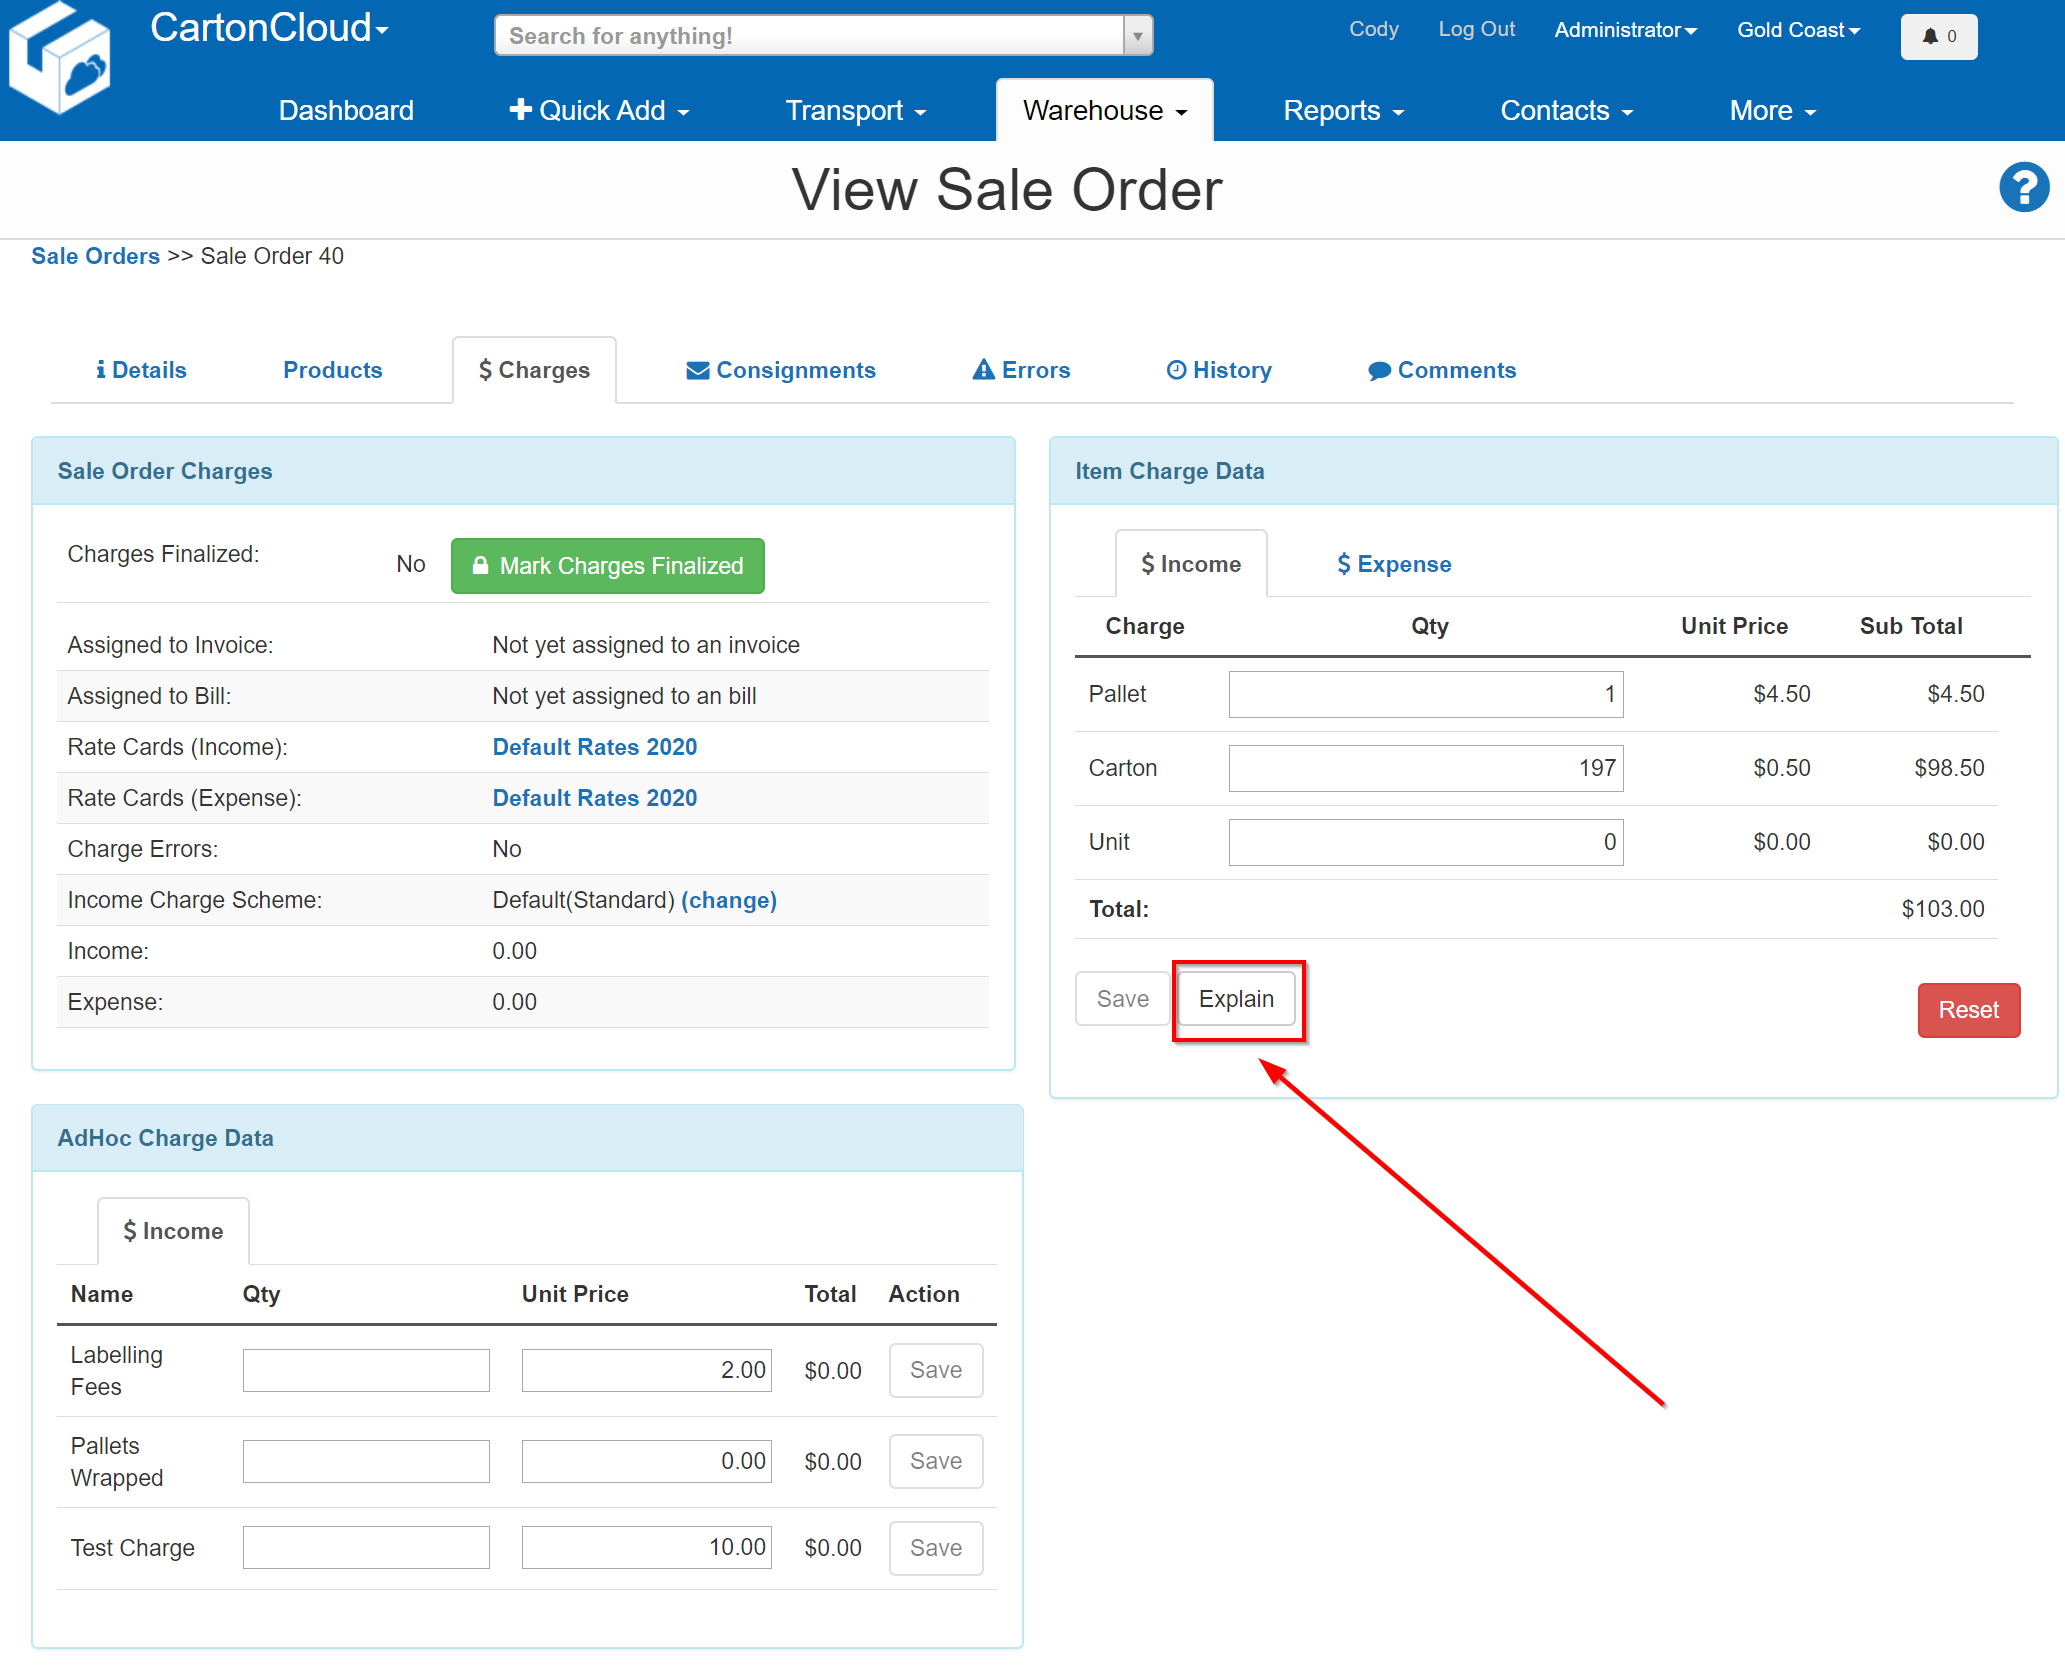
Task: Open the blue help question mark icon
Action: click(x=2024, y=187)
